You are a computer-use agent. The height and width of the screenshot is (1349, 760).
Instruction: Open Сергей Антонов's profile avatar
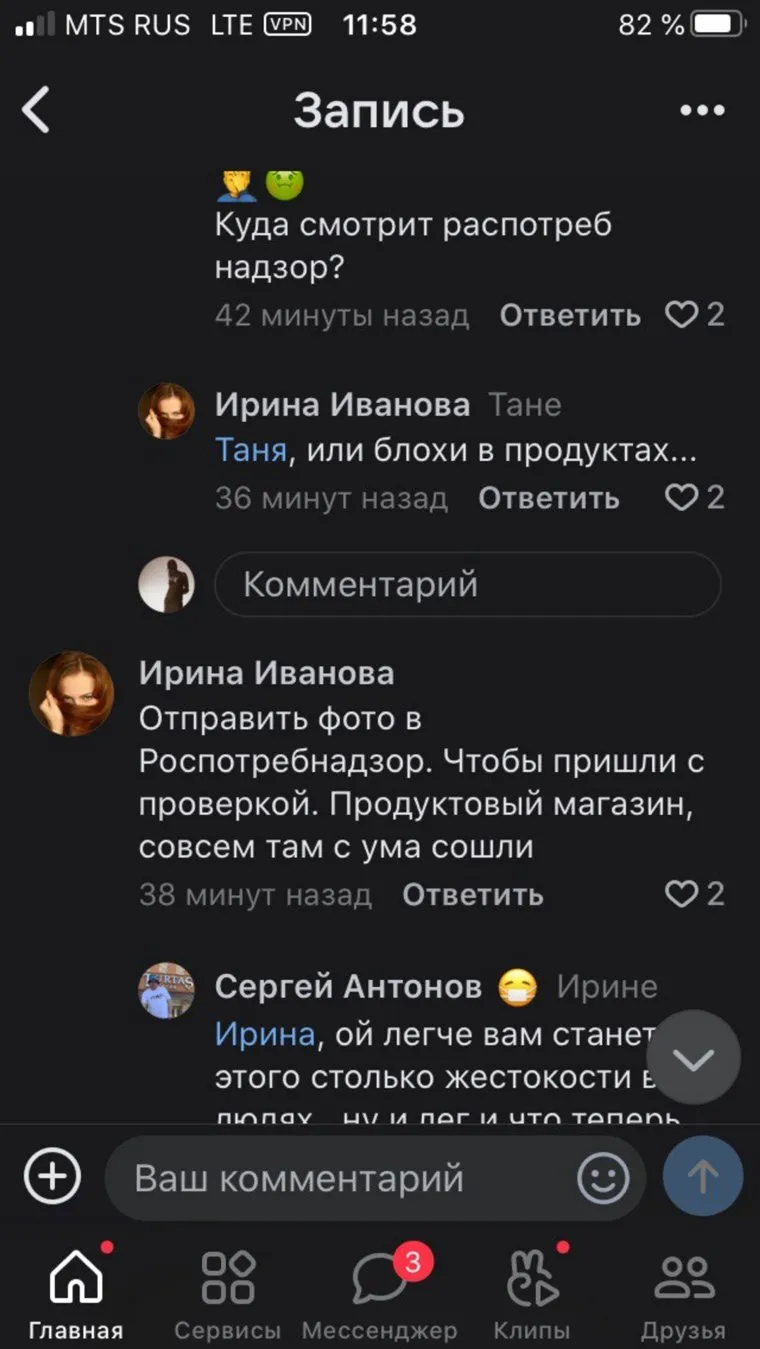[x=166, y=990]
